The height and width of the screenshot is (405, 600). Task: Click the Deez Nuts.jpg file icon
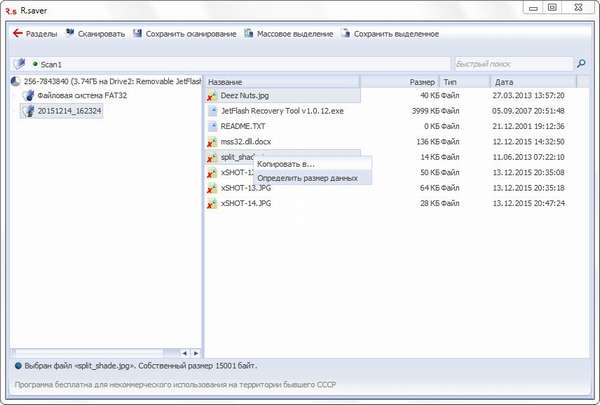[213, 96]
